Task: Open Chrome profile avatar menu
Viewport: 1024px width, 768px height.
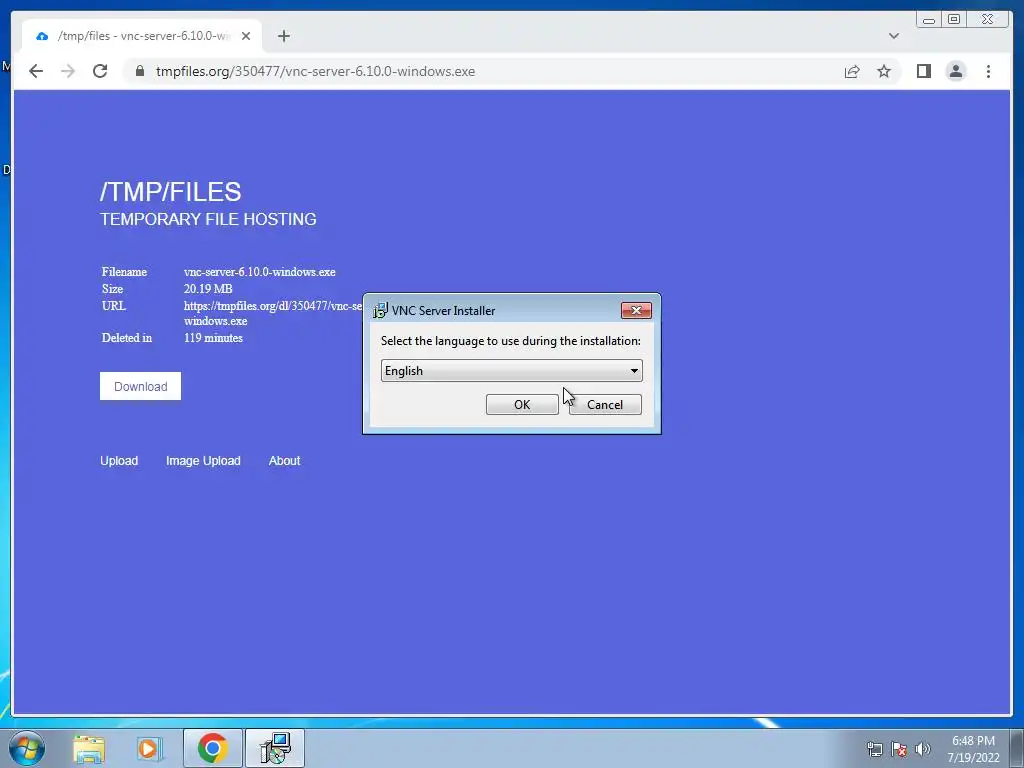Action: [955, 71]
